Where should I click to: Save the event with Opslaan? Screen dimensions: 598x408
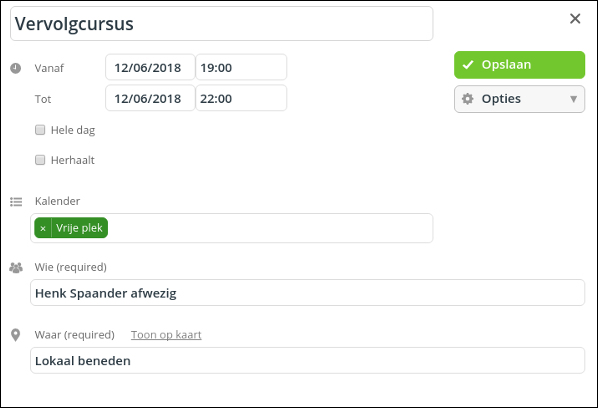(x=519, y=65)
